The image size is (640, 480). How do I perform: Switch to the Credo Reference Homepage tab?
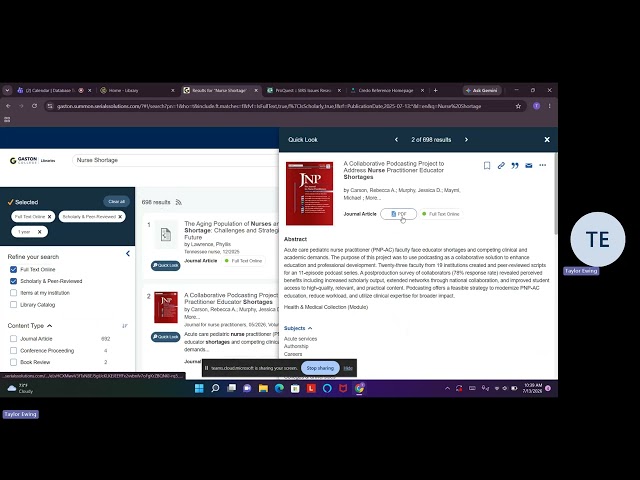(x=386, y=90)
